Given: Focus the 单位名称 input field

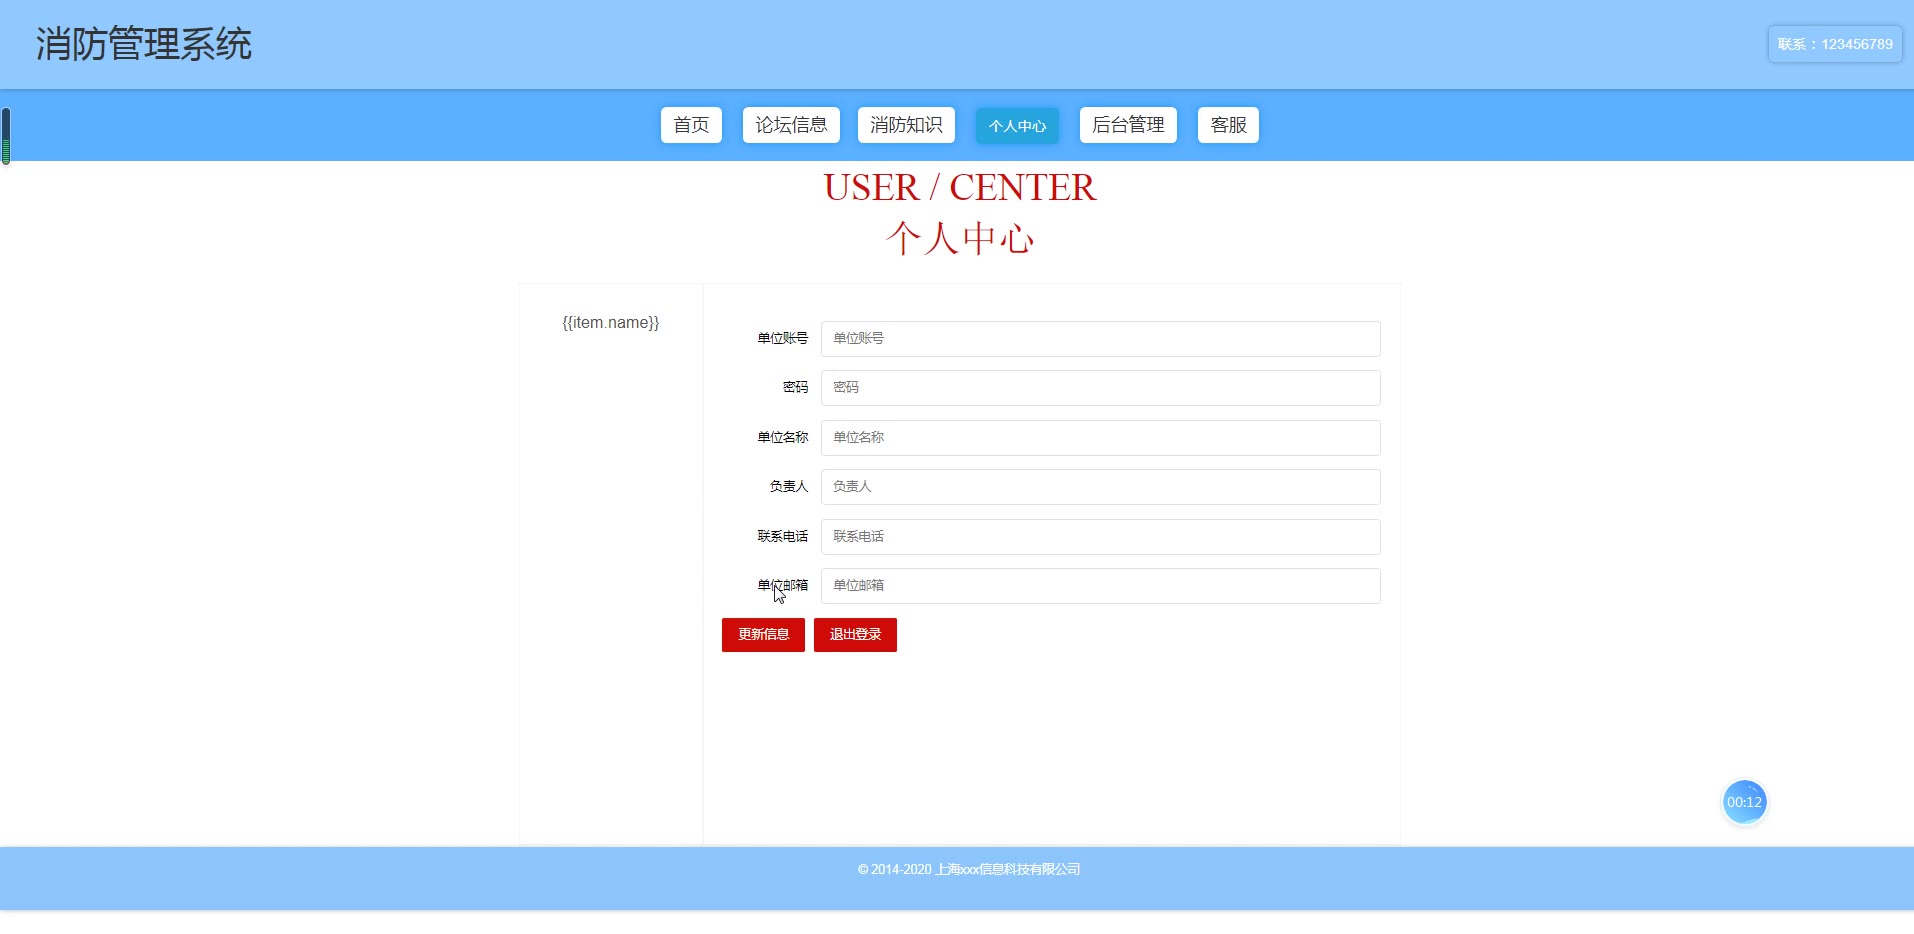Looking at the screenshot, I should point(1100,438).
